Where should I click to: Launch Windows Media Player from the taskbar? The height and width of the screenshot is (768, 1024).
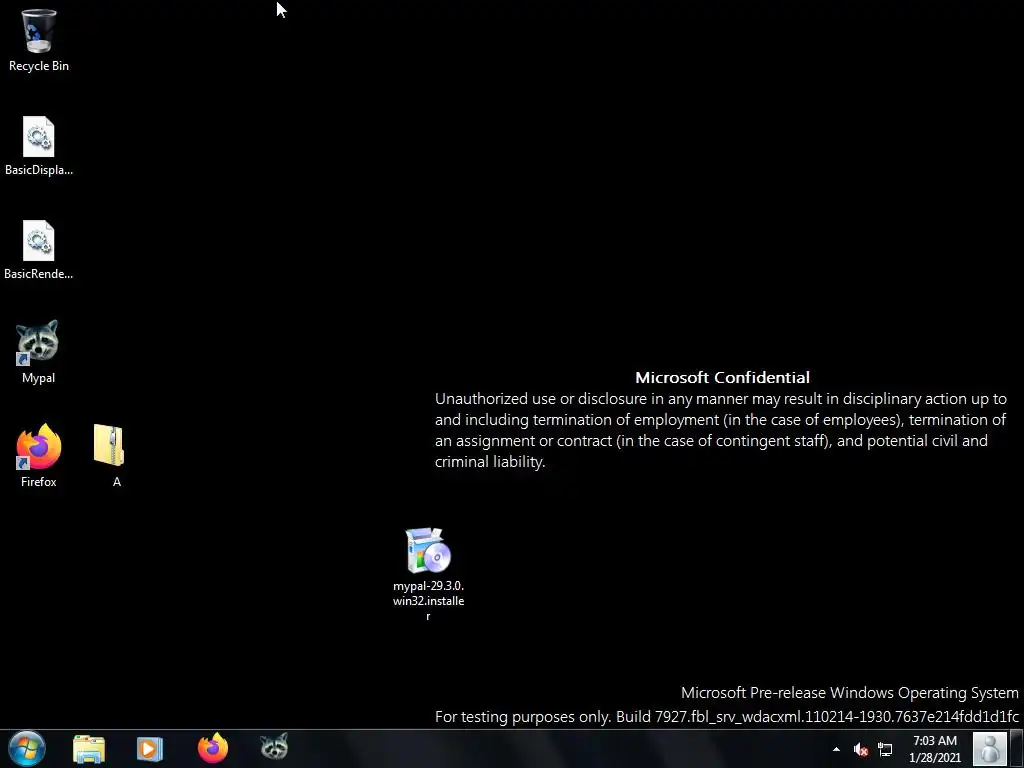pyautogui.click(x=150, y=748)
